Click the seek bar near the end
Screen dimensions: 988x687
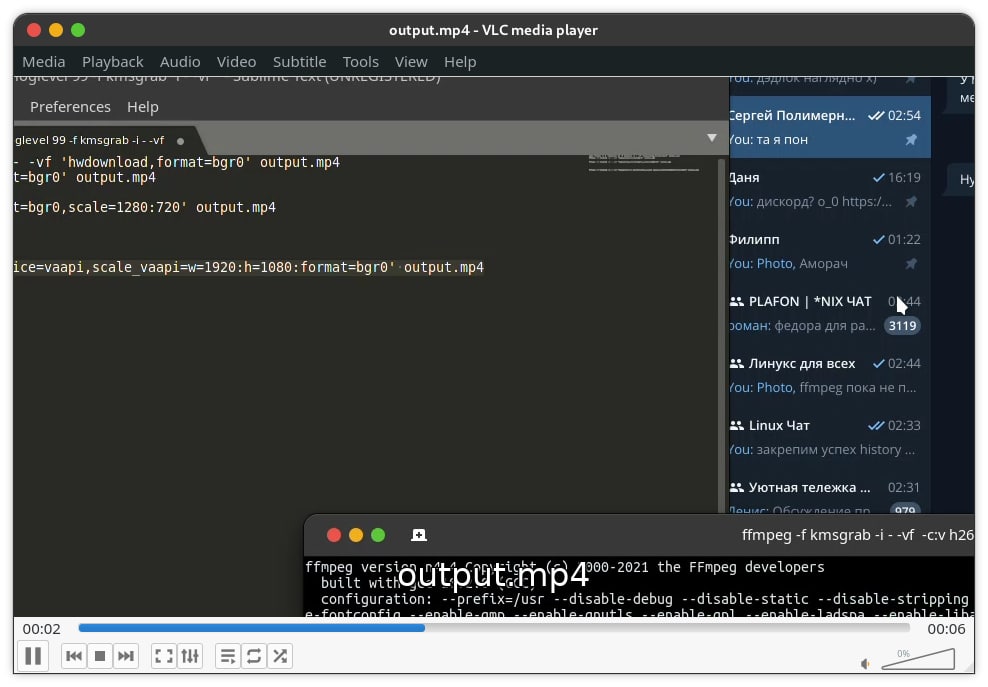pyautogui.click(x=890, y=628)
